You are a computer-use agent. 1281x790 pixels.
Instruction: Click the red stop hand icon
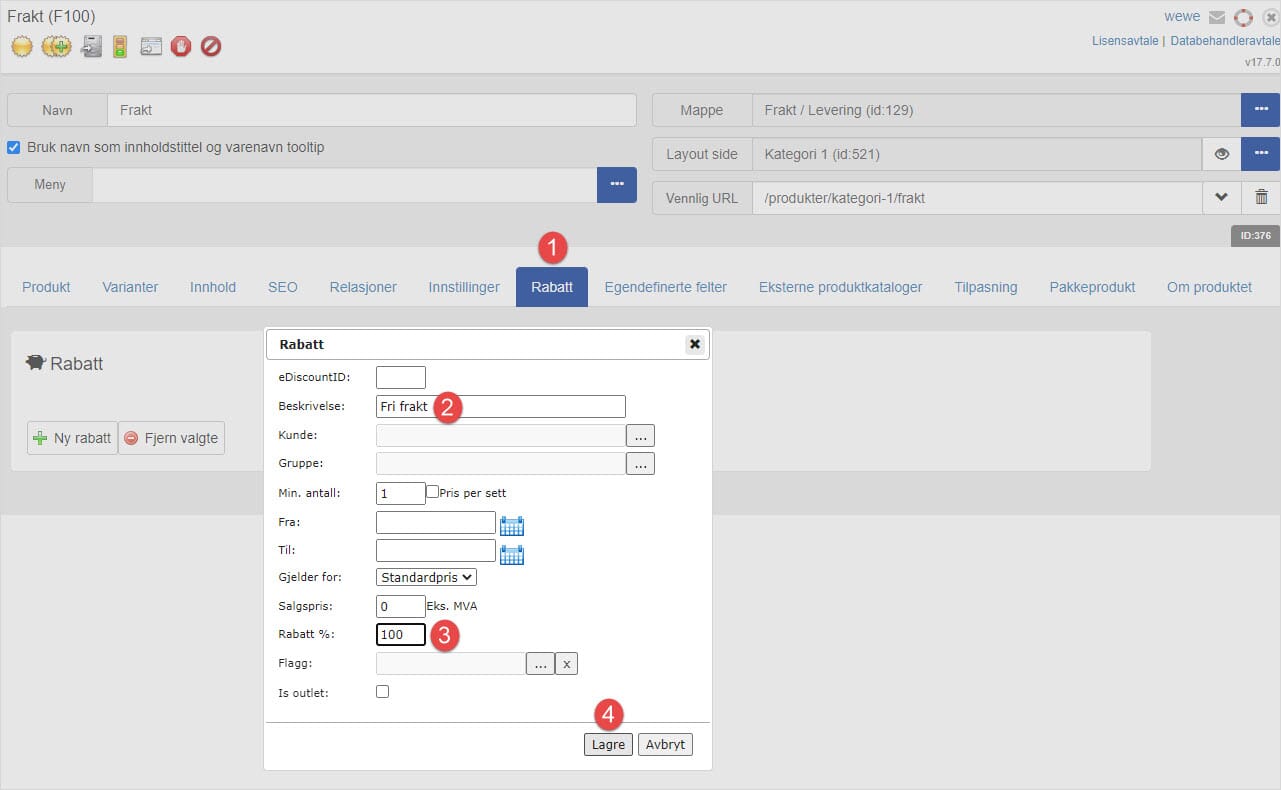pos(180,46)
